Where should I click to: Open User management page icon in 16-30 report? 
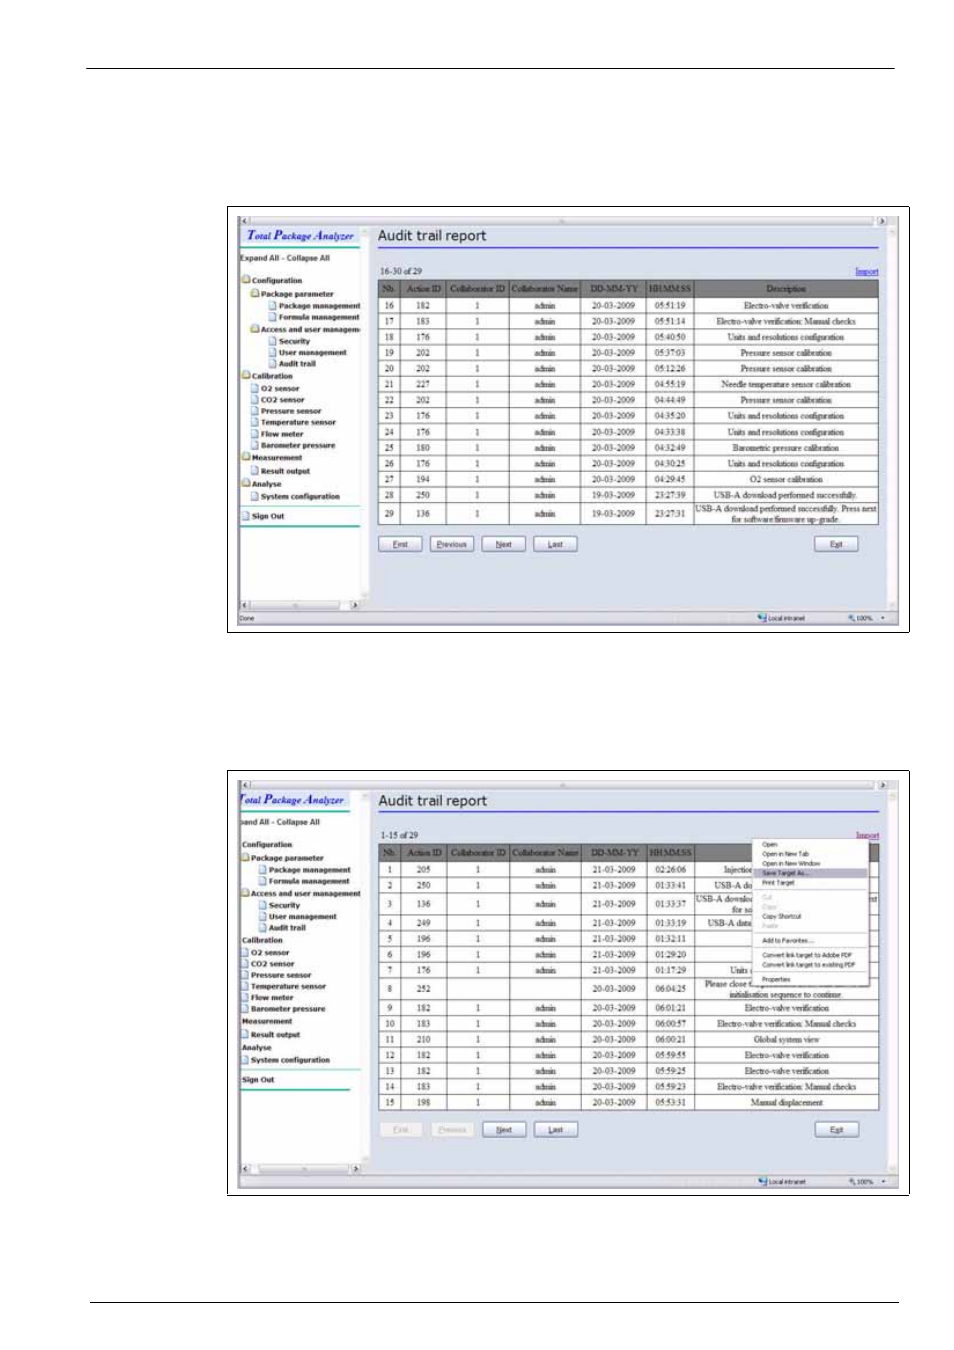pos(272,352)
